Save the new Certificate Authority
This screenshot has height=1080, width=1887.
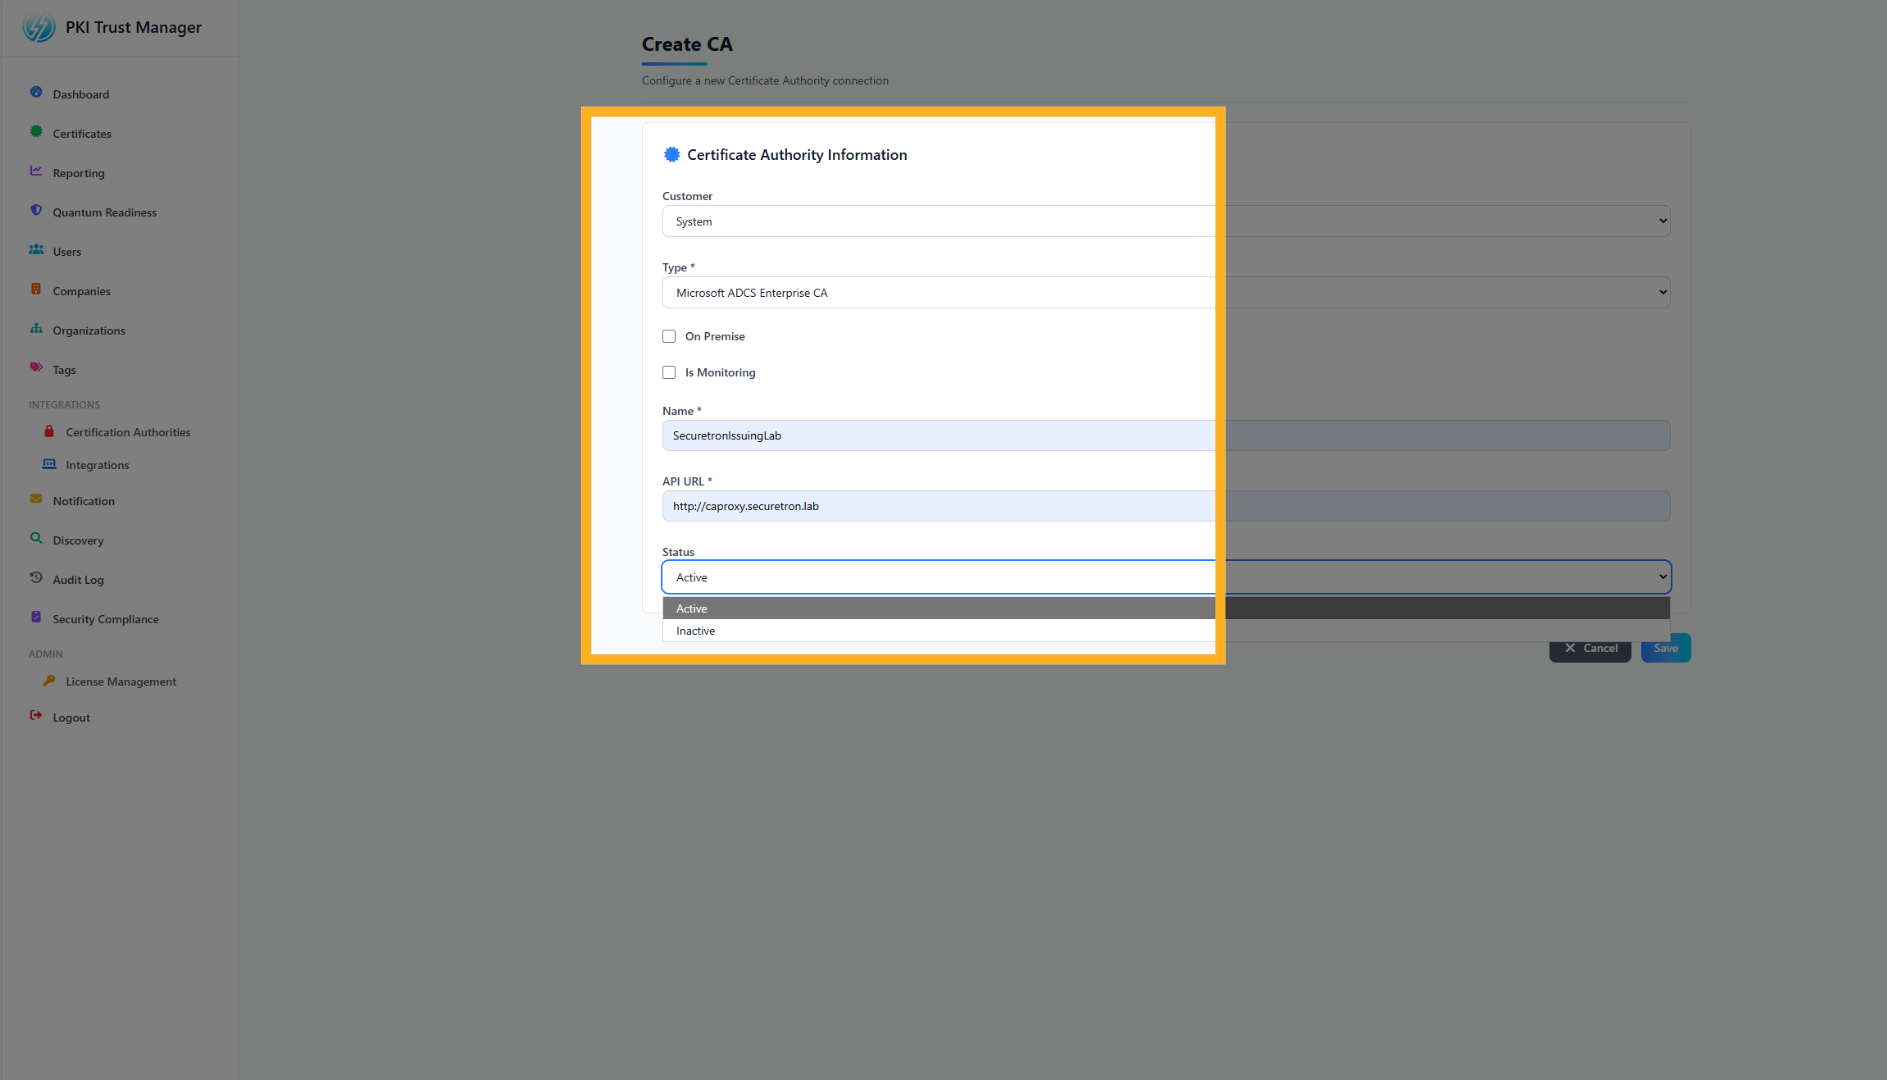pos(1666,648)
